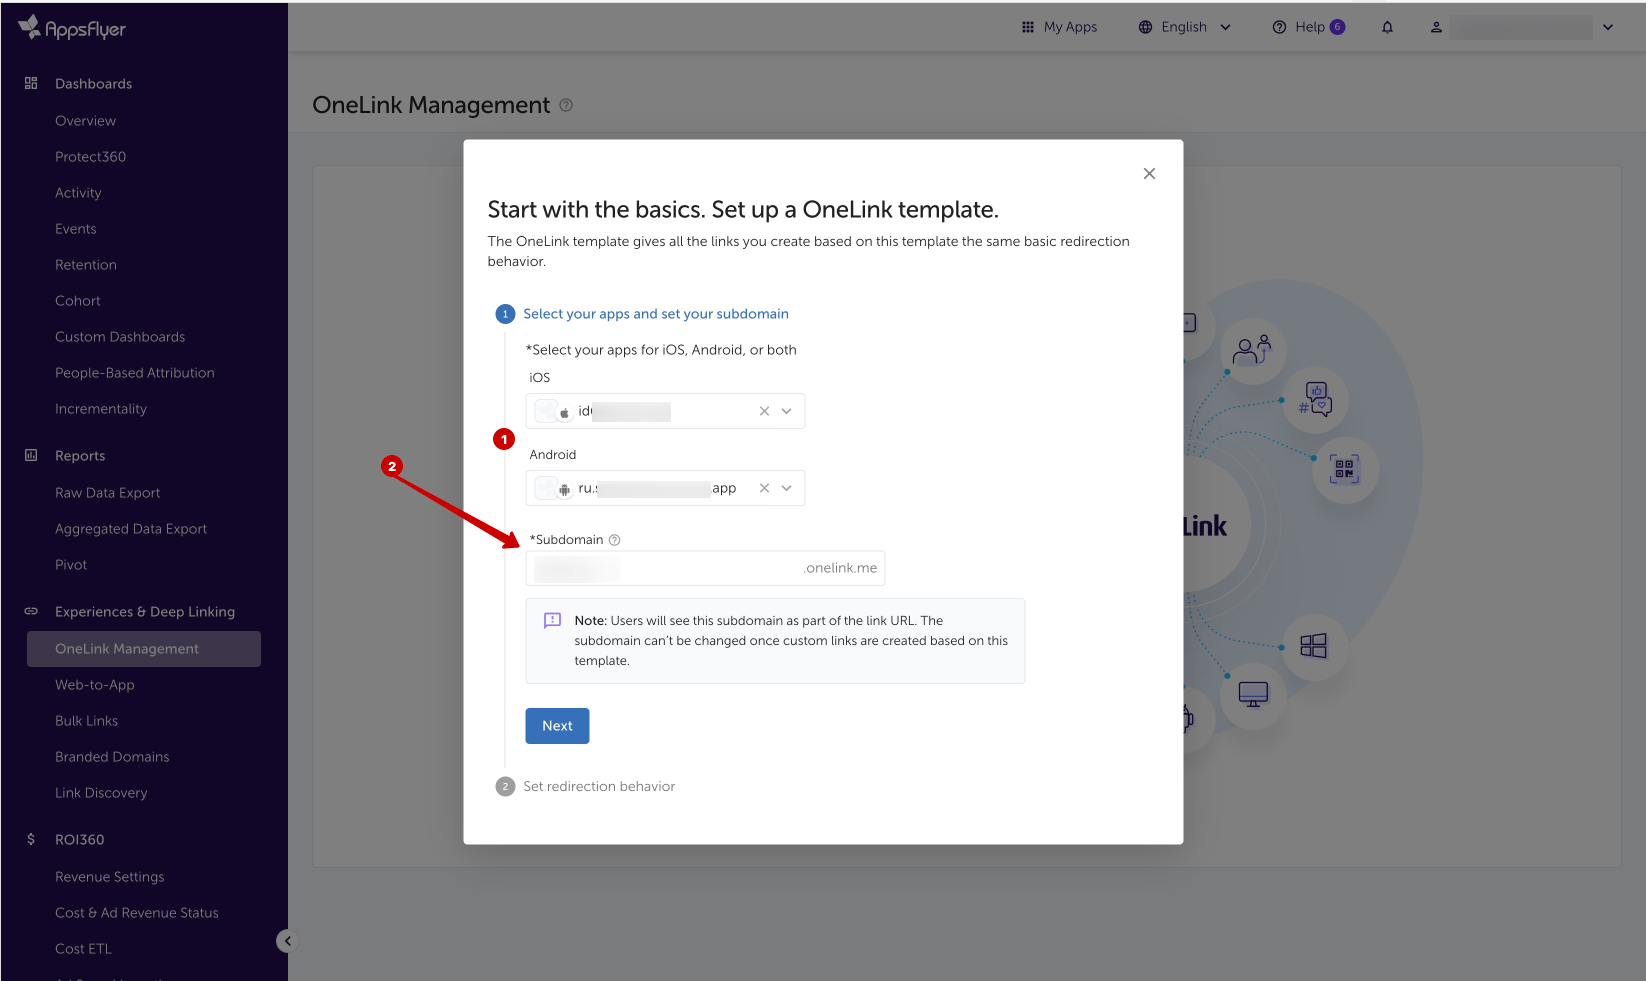Click the Subdomain input field
This screenshot has width=1646, height=981.
point(705,568)
